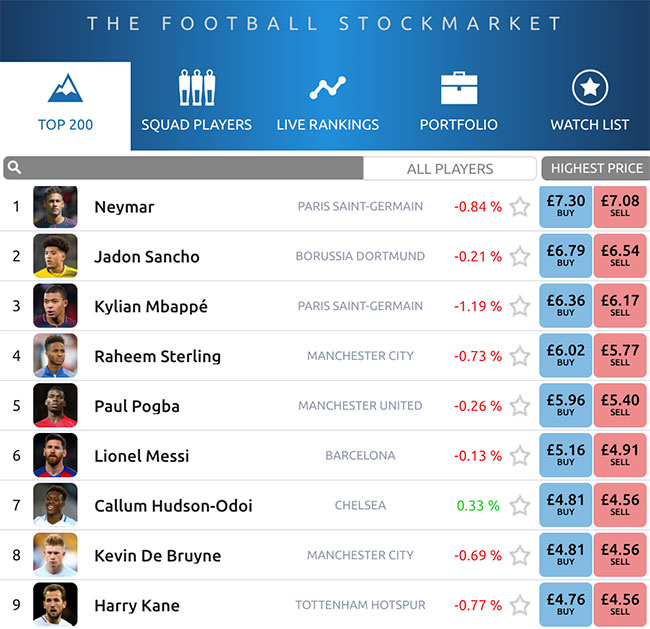650x629 pixels.
Task: Toggle watch star for Paul Pogba
Action: coord(520,406)
